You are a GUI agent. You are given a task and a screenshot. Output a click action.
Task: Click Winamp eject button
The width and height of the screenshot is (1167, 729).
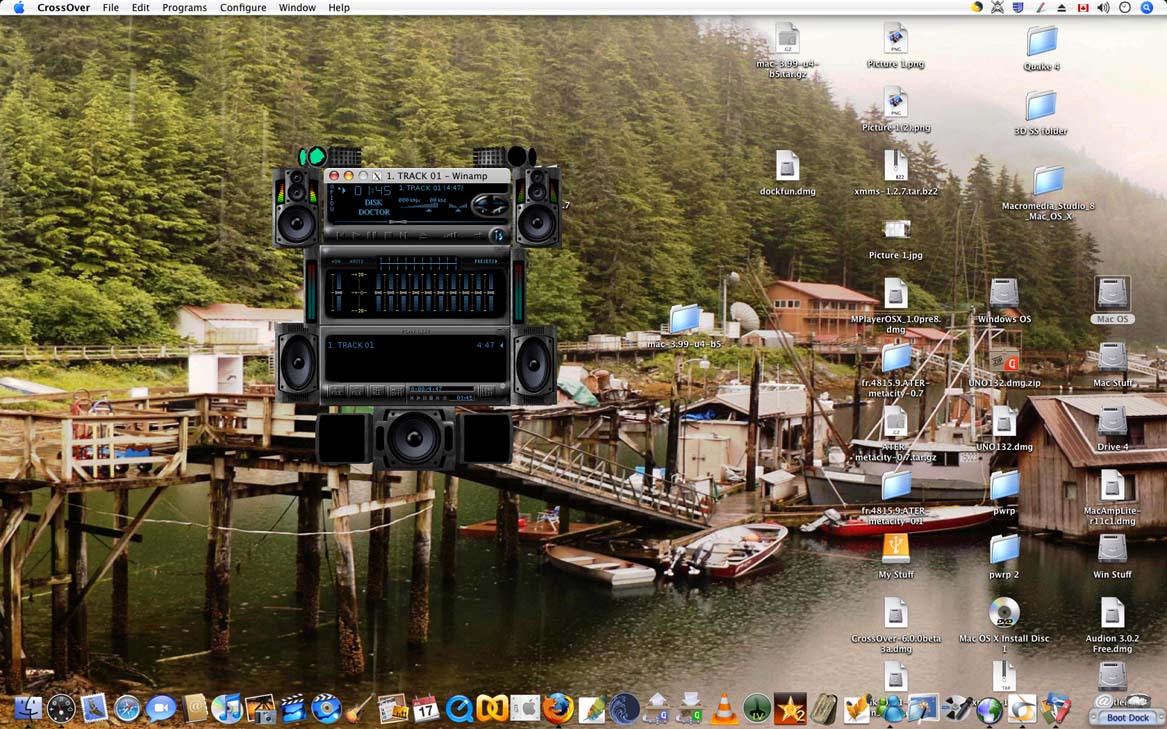[423, 235]
